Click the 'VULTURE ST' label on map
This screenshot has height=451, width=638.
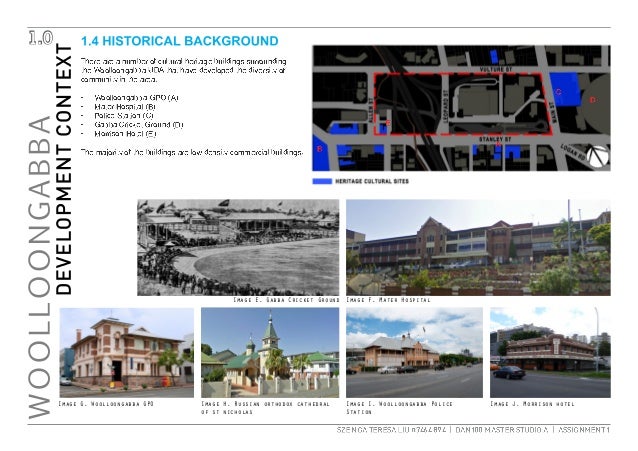(x=495, y=70)
